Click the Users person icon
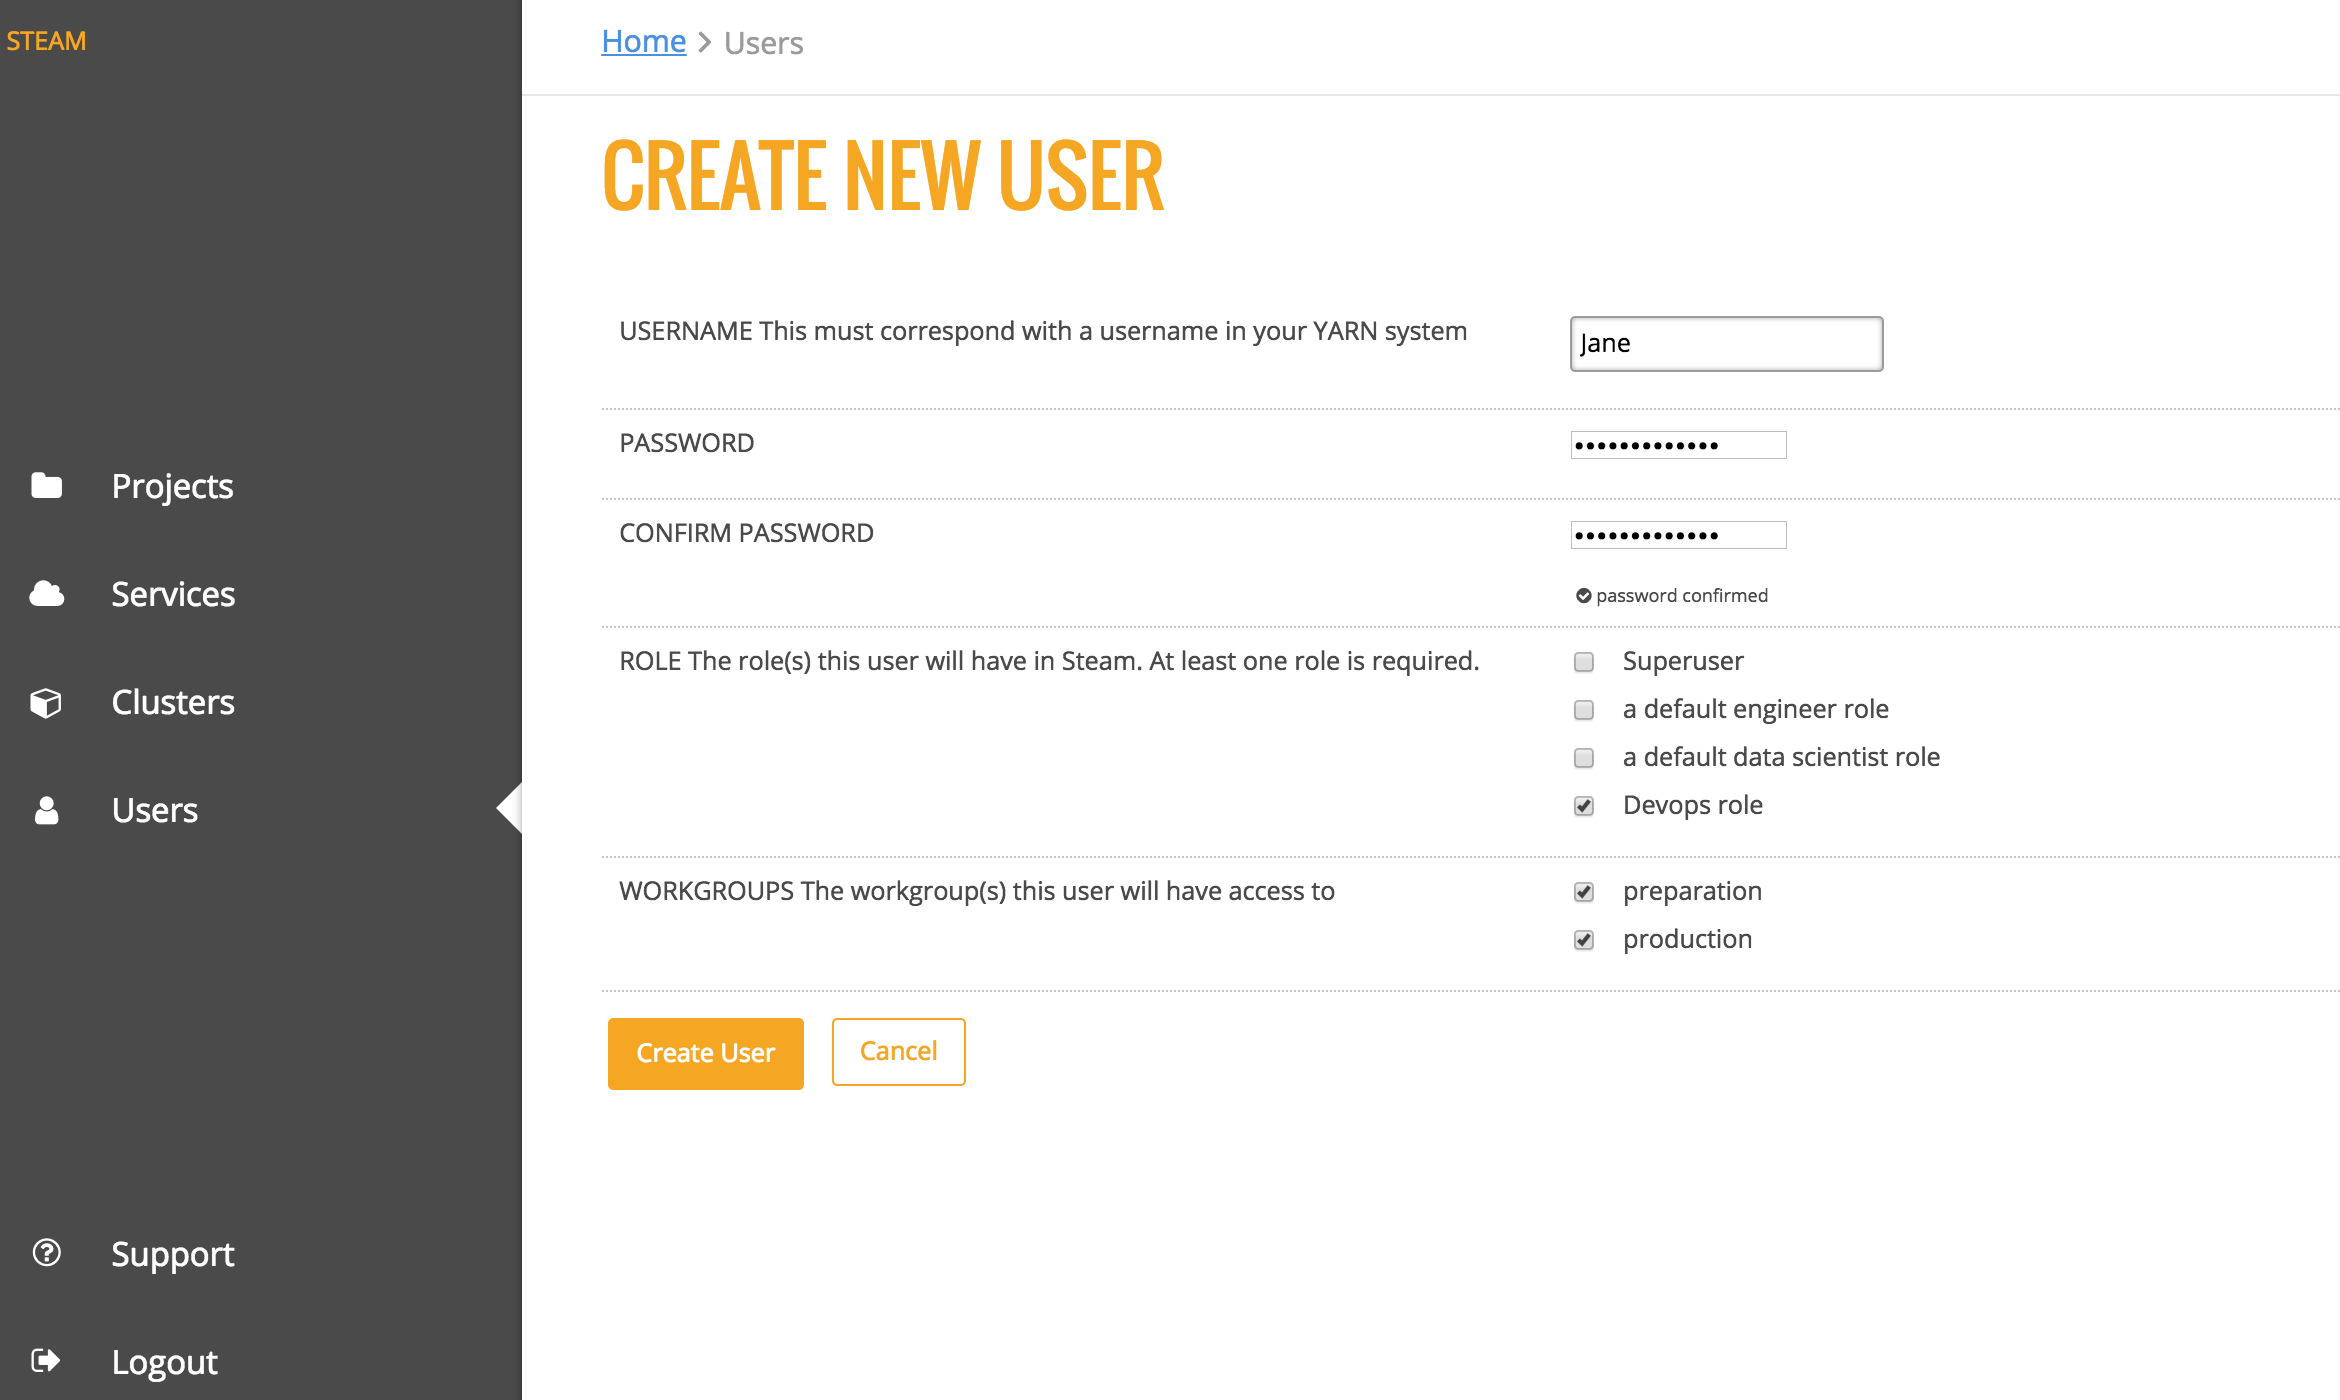This screenshot has height=1400, width=2340. pos(46,810)
